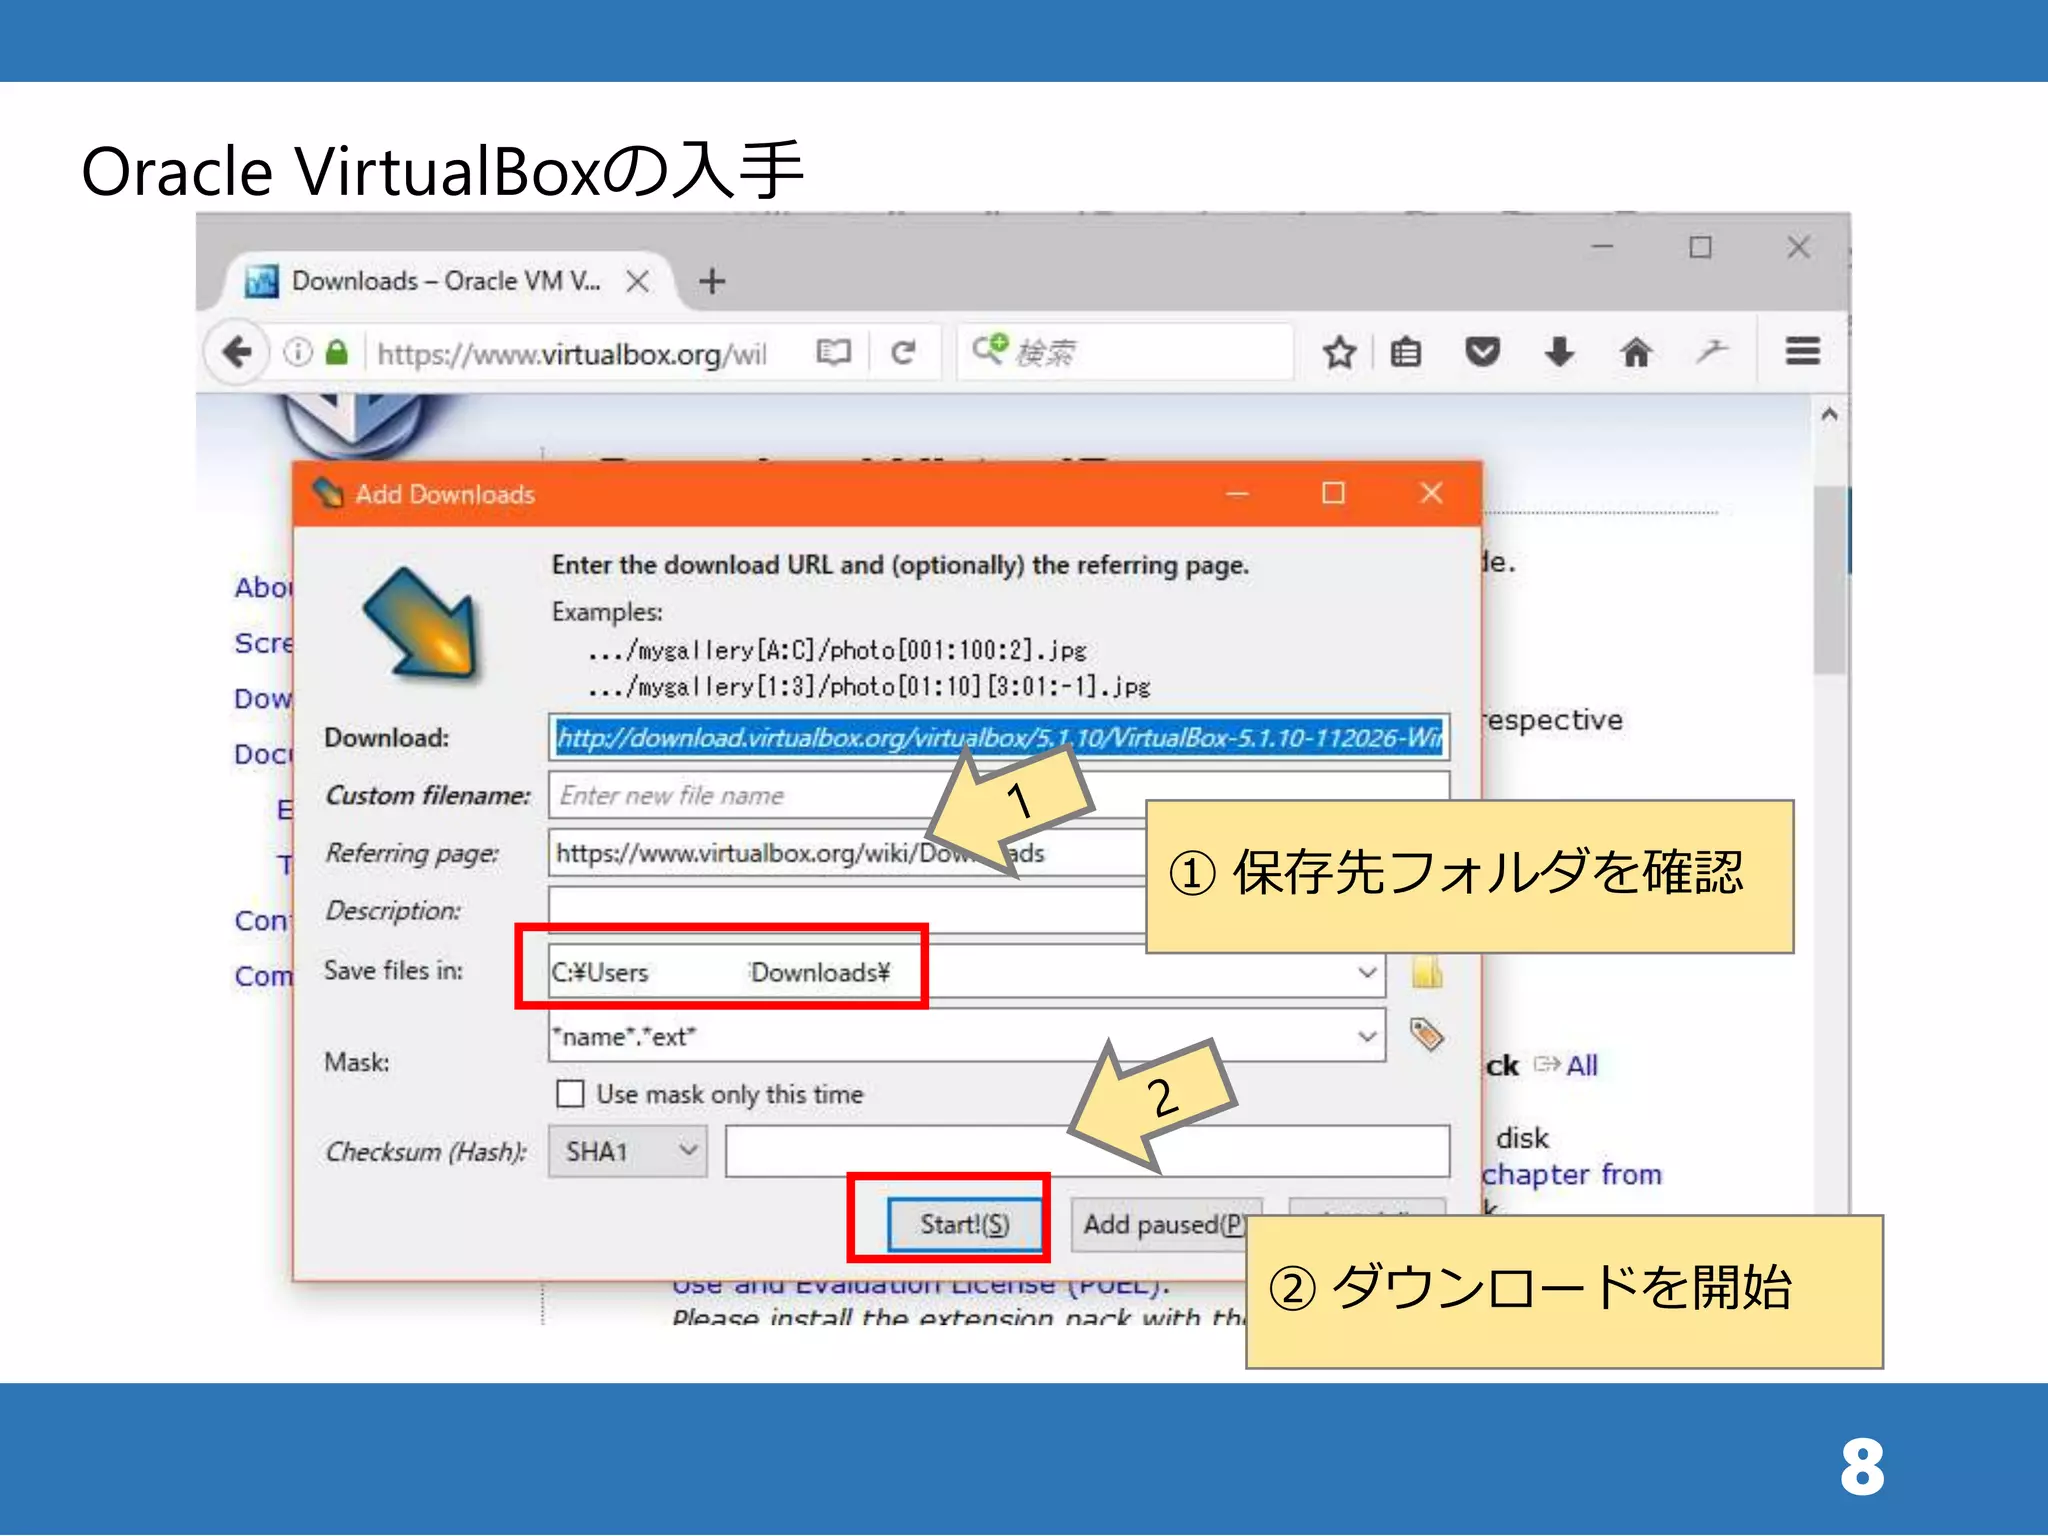Click the DownThemAll toolbar icon

pyautogui.click(x=1712, y=351)
